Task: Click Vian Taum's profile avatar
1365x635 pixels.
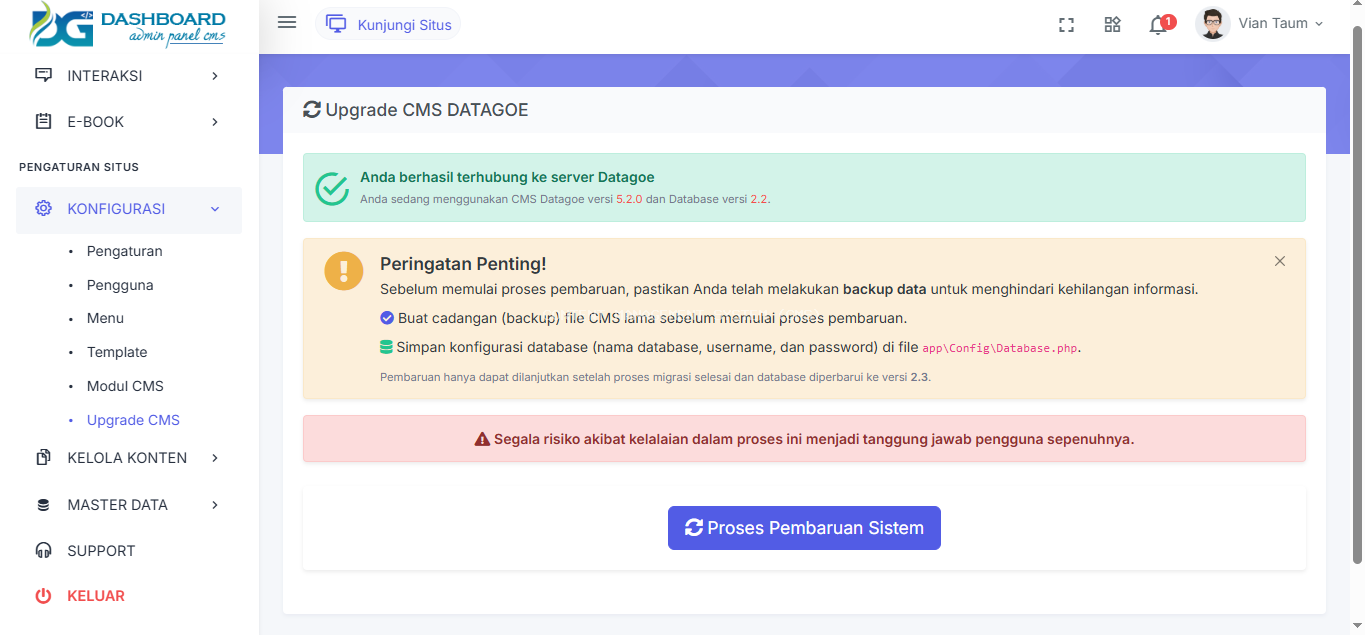Action: click(1211, 22)
